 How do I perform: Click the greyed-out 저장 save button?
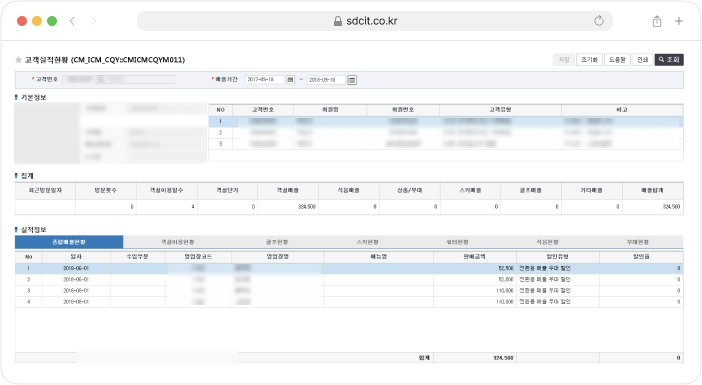coord(564,60)
